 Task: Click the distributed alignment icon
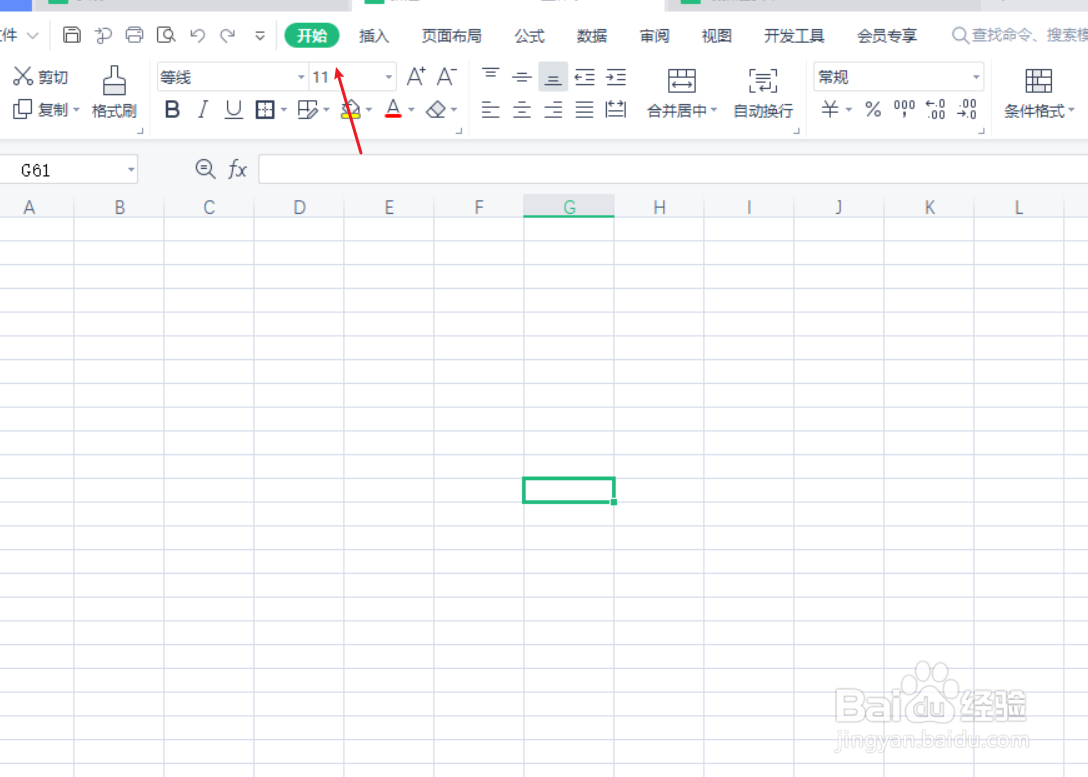[x=616, y=110]
